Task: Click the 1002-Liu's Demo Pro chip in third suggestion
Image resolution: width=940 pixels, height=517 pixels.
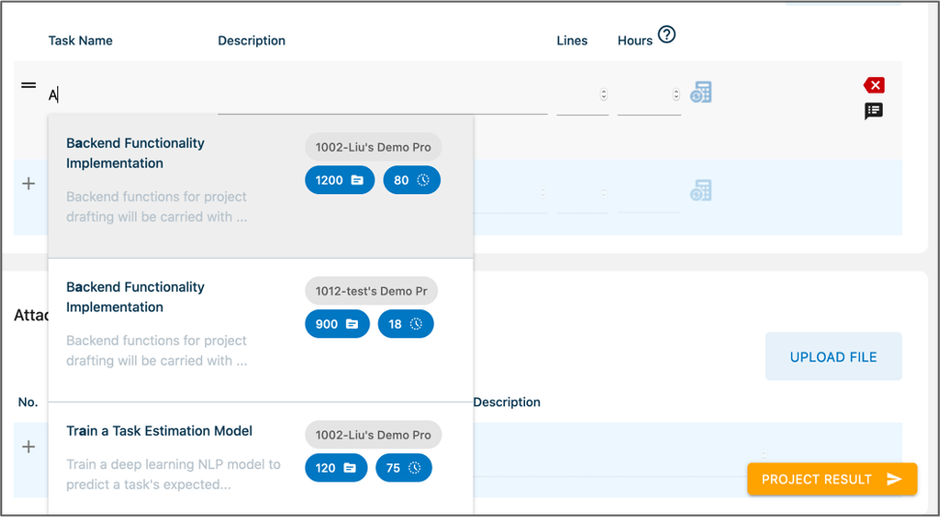Action: coord(373,435)
